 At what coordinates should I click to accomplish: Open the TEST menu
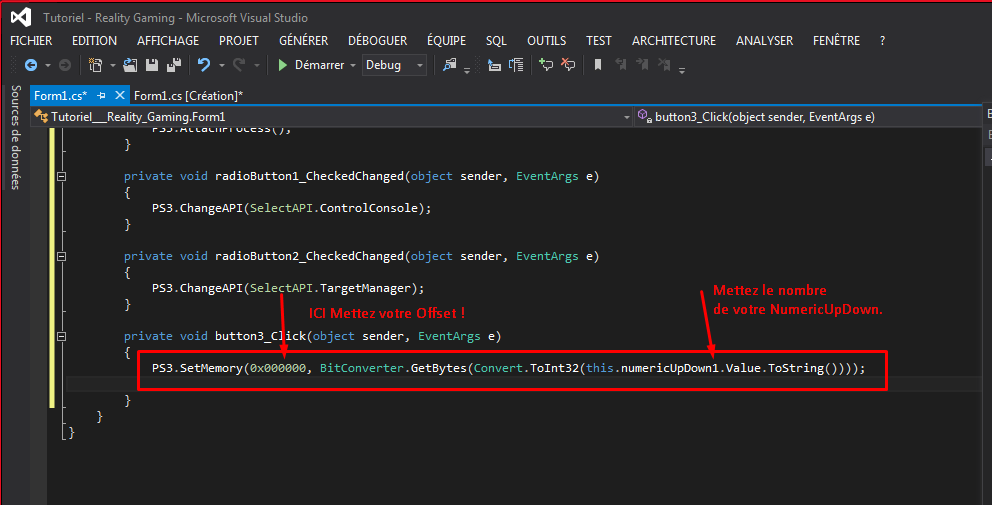coord(598,41)
